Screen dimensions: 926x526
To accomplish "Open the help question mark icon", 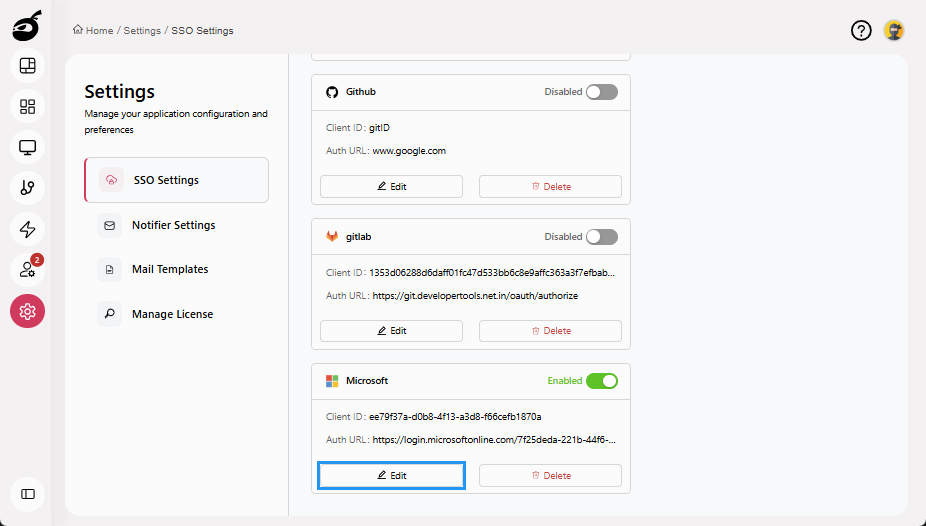I will click(861, 30).
